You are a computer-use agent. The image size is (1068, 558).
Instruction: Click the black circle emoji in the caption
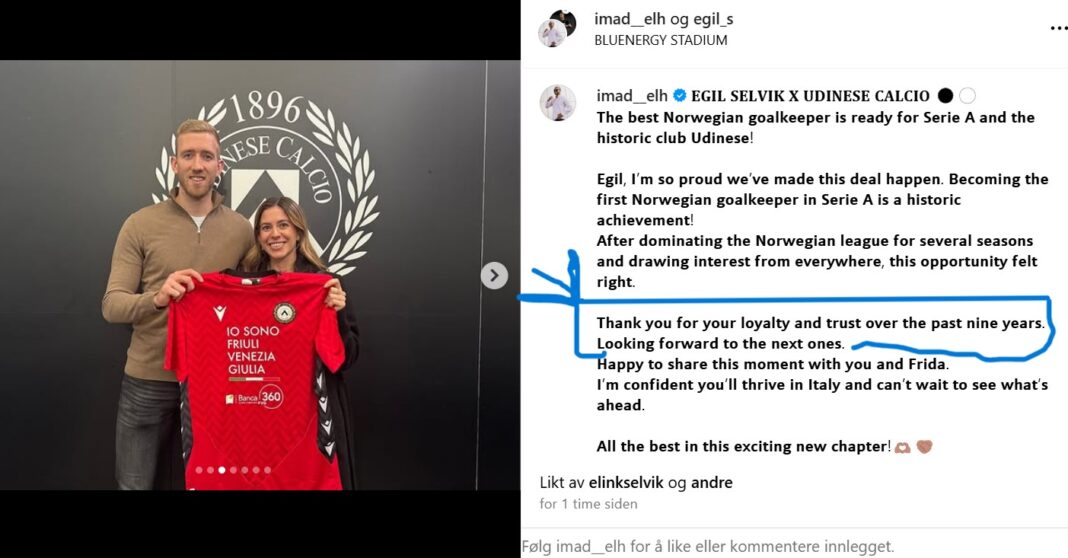click(x=945, y=95)
